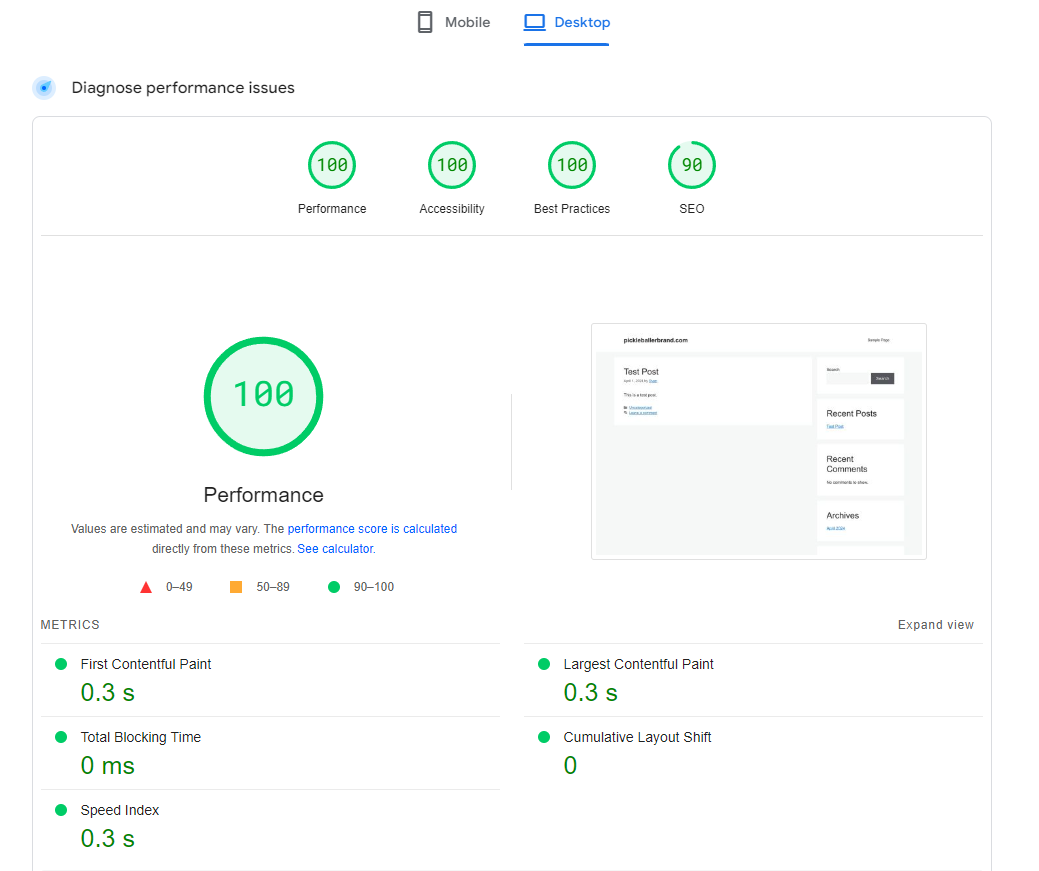Image resolution: width=1039 pixels, height=871 pixels.
Task: Click green dot beside Total Blocking Time
Action: (x=61, y=737)
